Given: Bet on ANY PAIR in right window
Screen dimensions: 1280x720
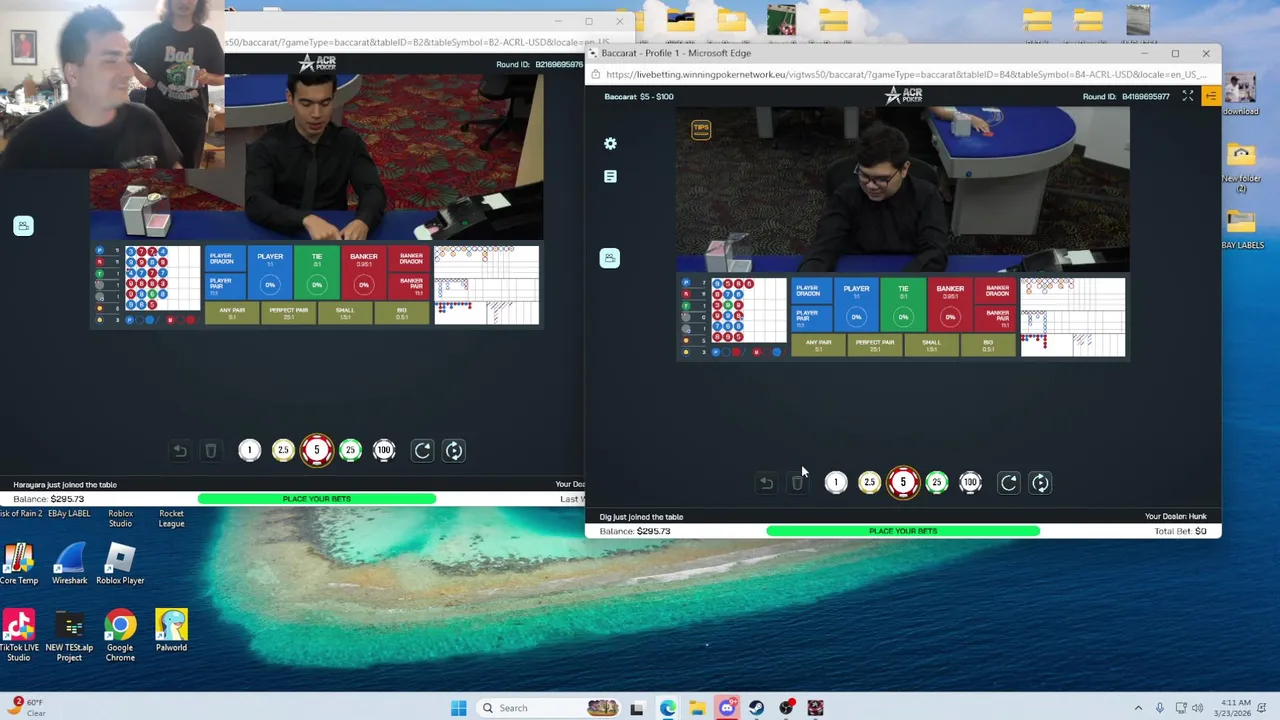Looking at the screenshot, I should tap(818, 345).
